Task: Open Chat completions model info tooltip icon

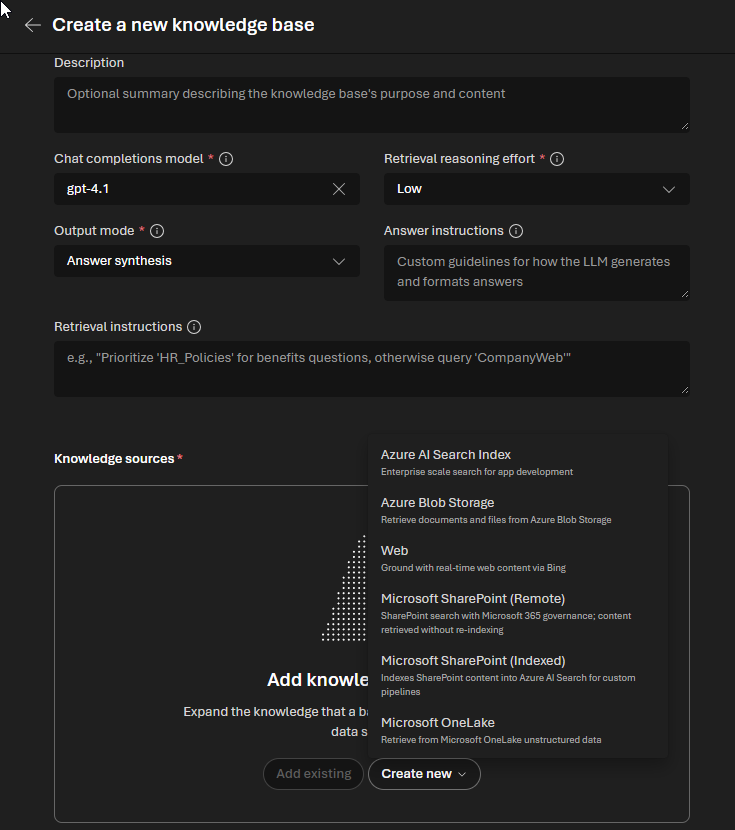Action: tap(226, 159)
